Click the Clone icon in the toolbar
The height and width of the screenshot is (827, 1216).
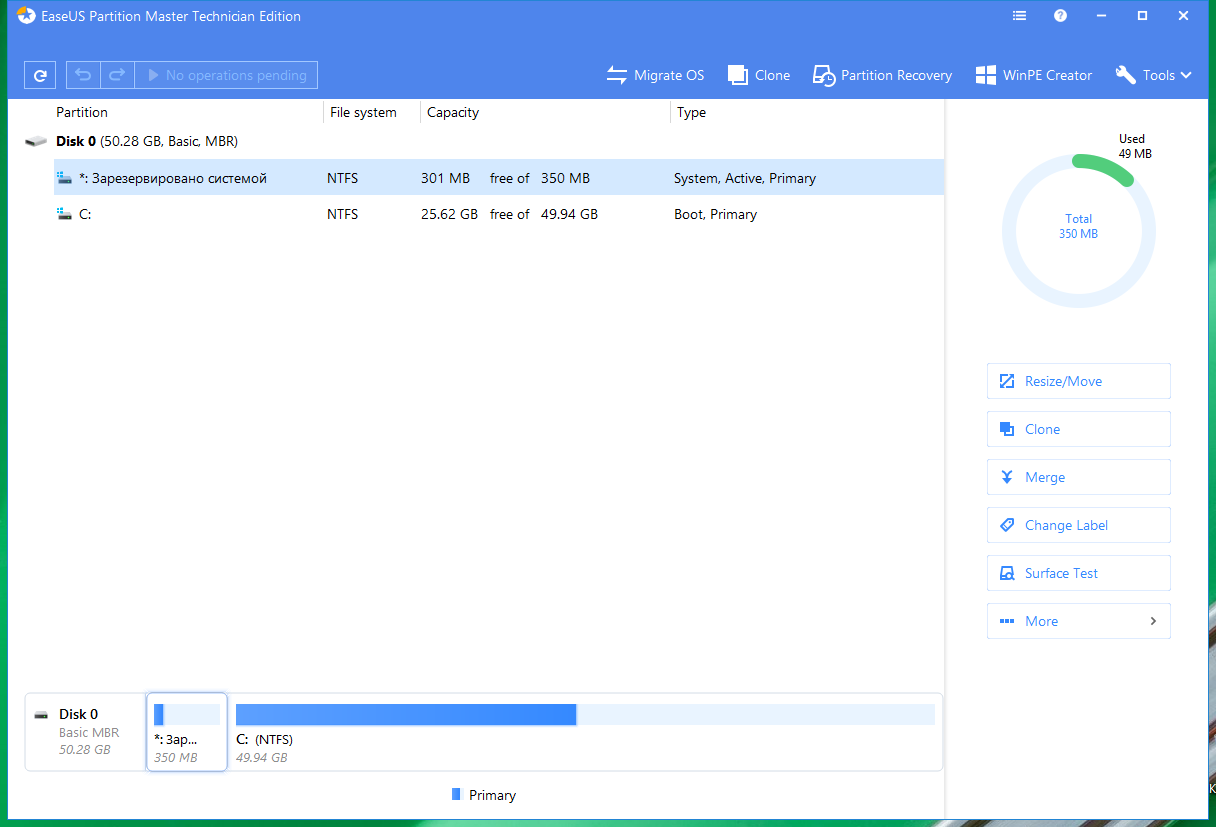click(740, 74)
